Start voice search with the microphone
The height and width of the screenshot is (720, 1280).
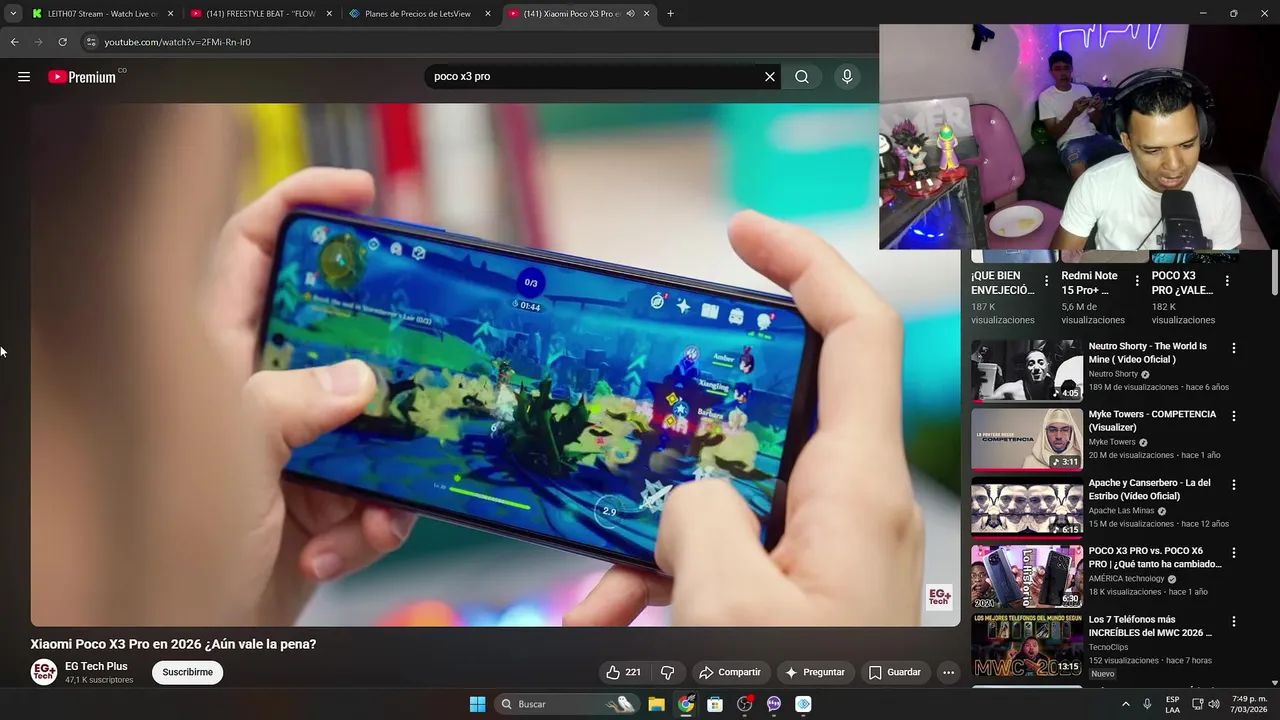[x=847, y=77]
